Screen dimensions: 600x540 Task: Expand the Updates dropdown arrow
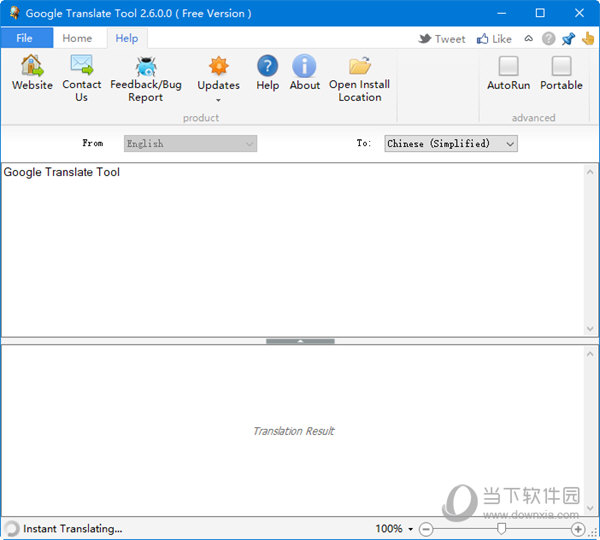218,100
